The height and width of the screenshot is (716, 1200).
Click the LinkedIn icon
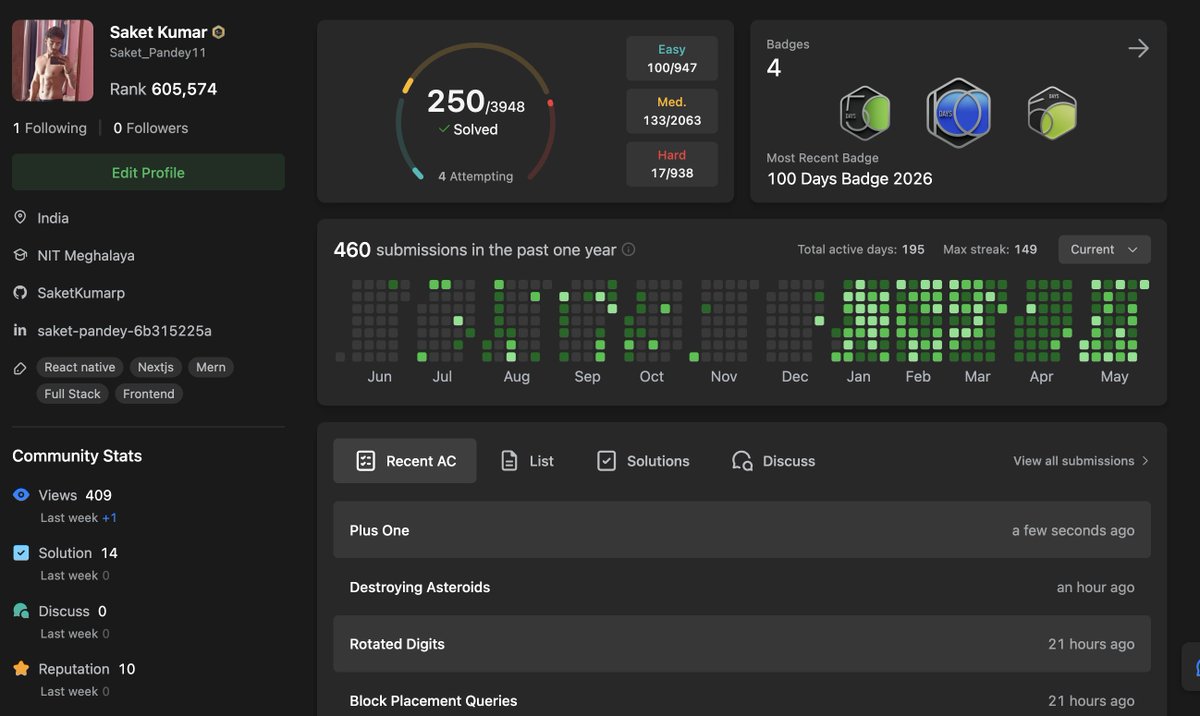point(19,330)
